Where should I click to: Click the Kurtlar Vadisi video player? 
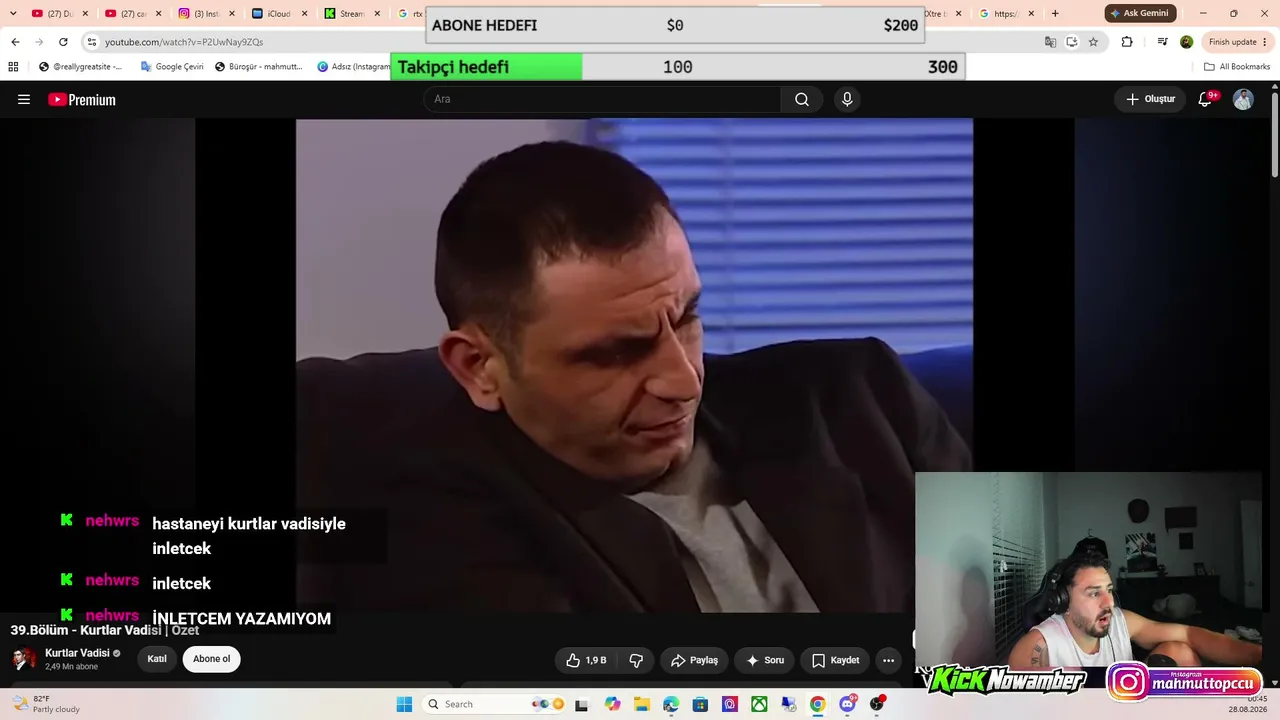(x=634, y=366)
